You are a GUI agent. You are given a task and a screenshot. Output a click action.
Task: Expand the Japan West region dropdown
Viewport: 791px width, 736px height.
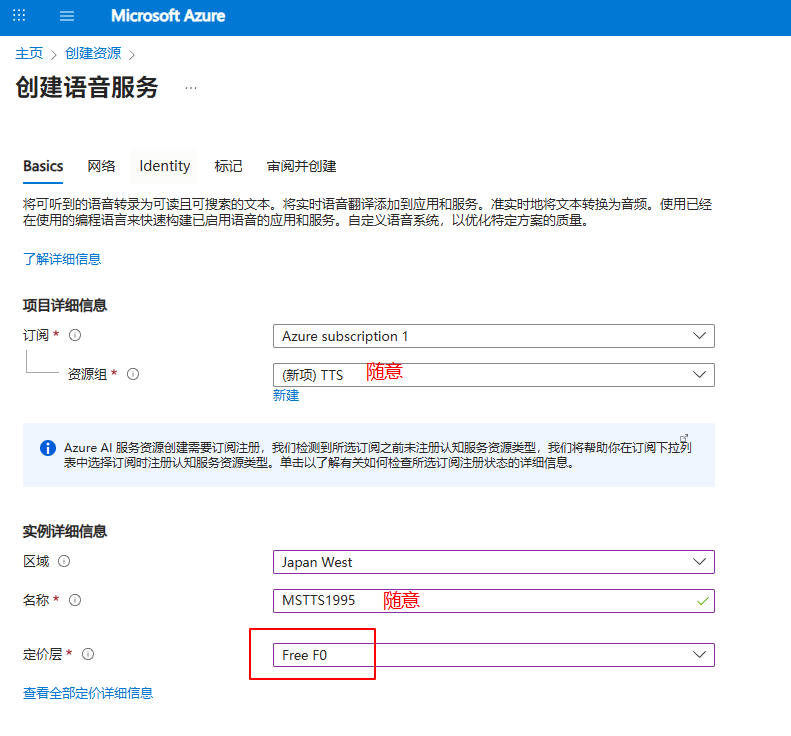tap(494, 562)
